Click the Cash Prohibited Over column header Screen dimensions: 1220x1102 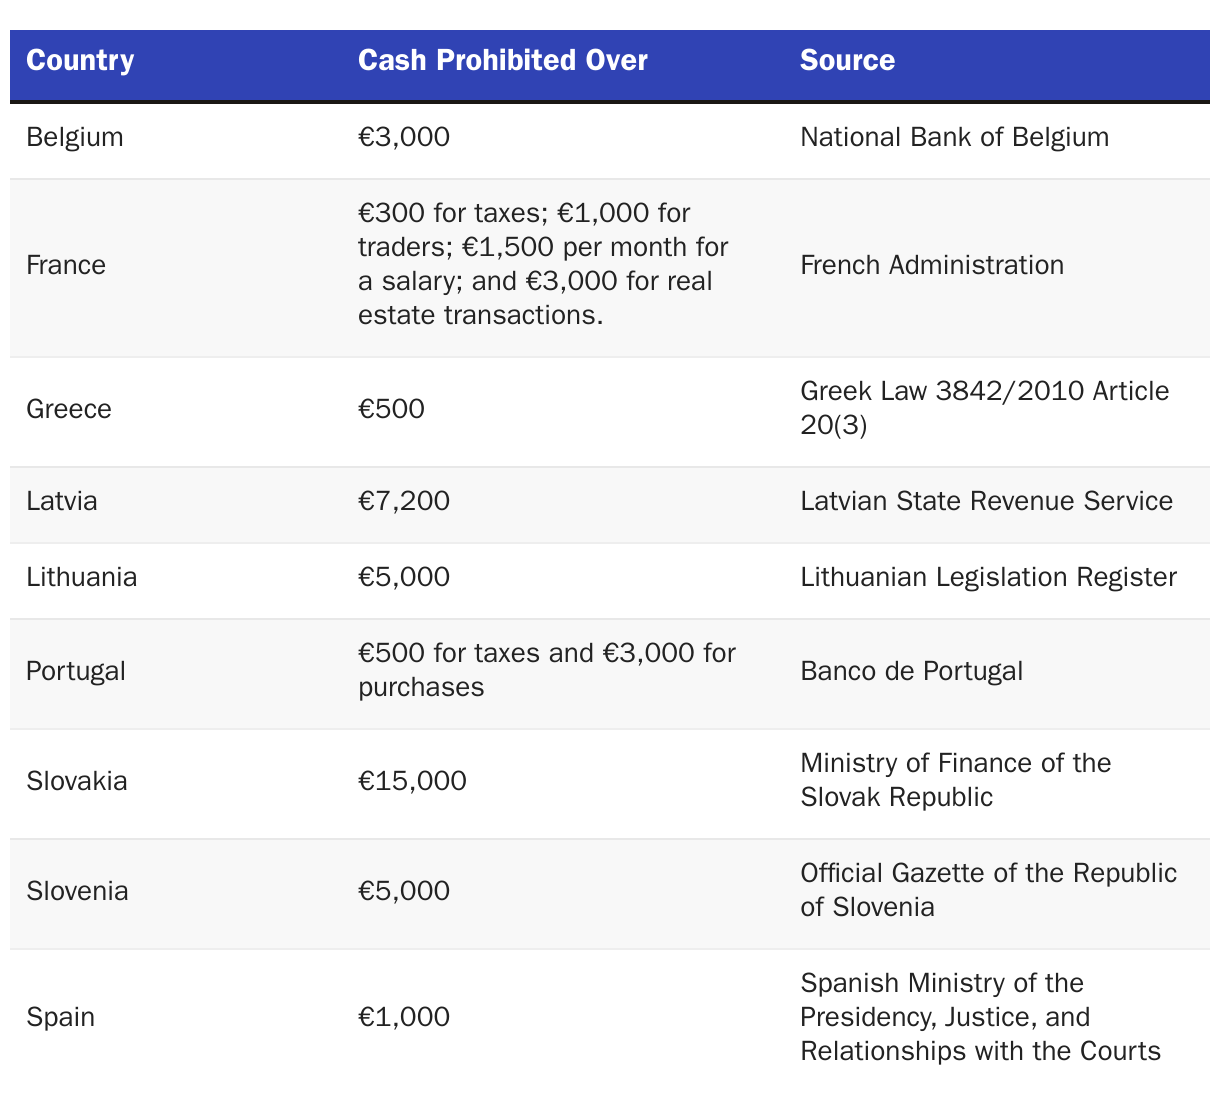coord(503,61)
